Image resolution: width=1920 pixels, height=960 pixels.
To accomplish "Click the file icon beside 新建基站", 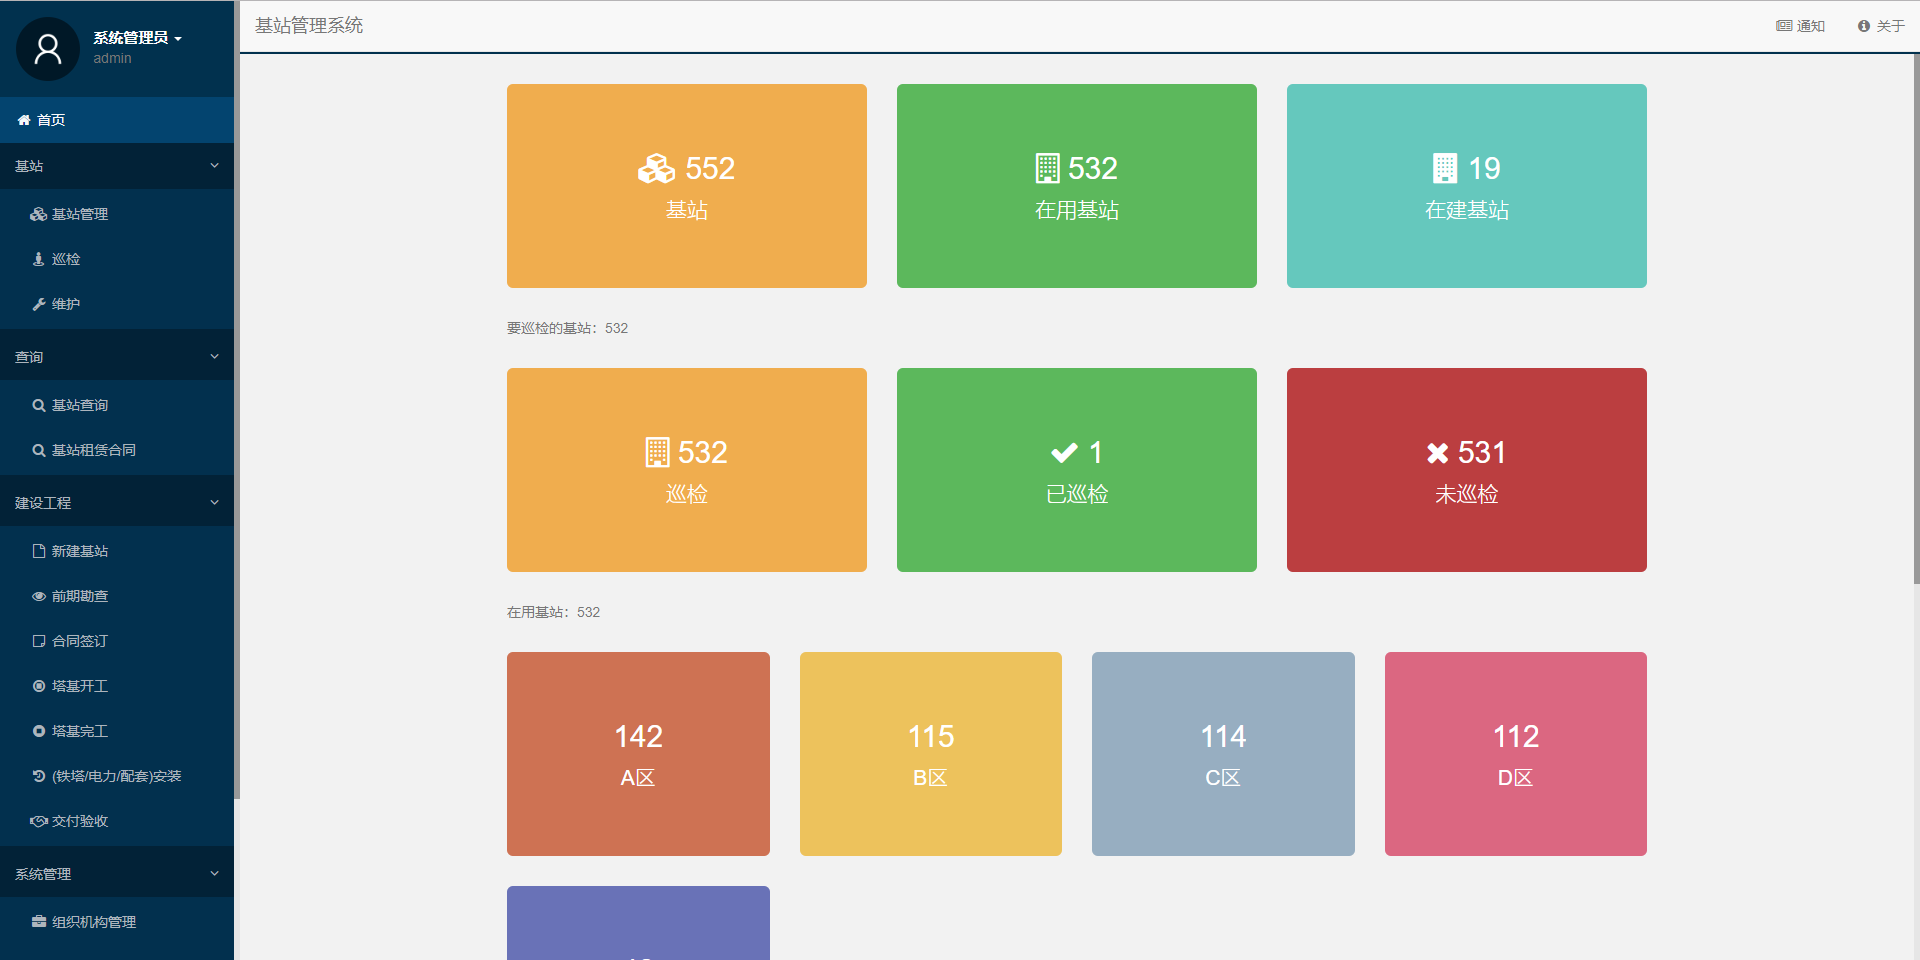I will pos(39,551).
